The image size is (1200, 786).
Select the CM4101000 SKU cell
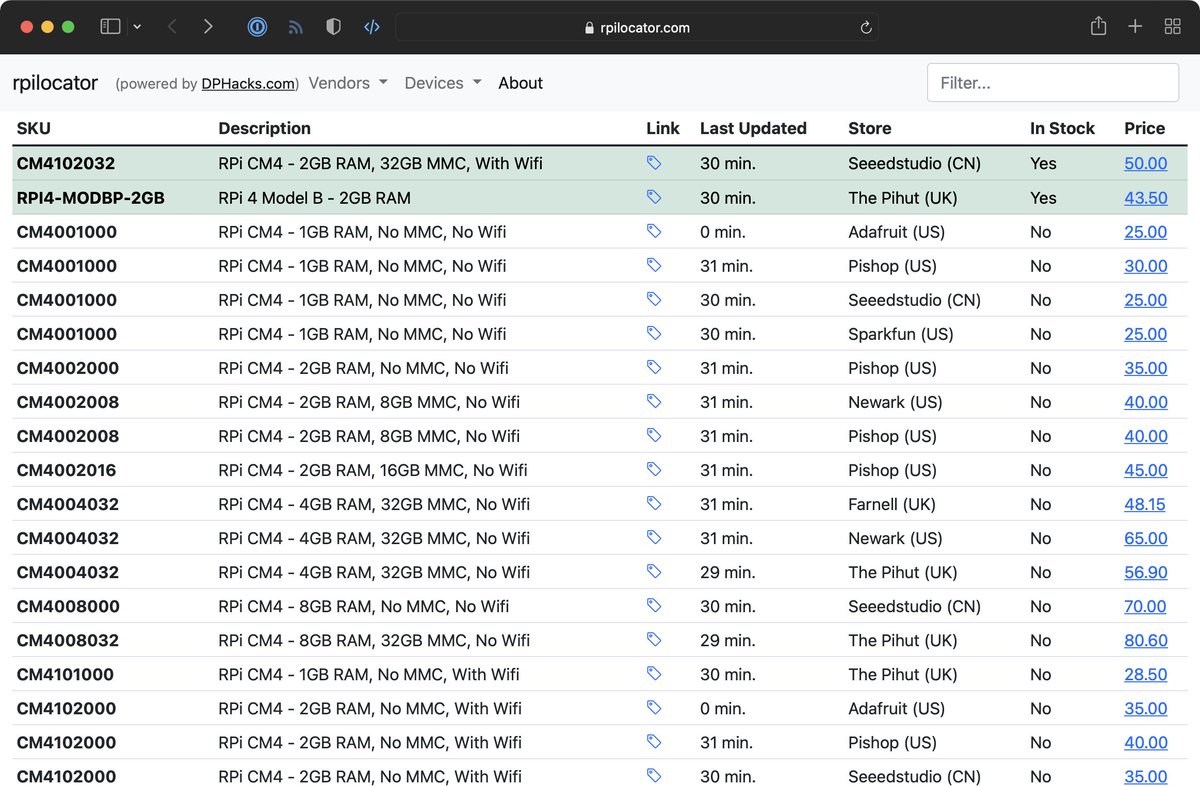tap(65, 674)
